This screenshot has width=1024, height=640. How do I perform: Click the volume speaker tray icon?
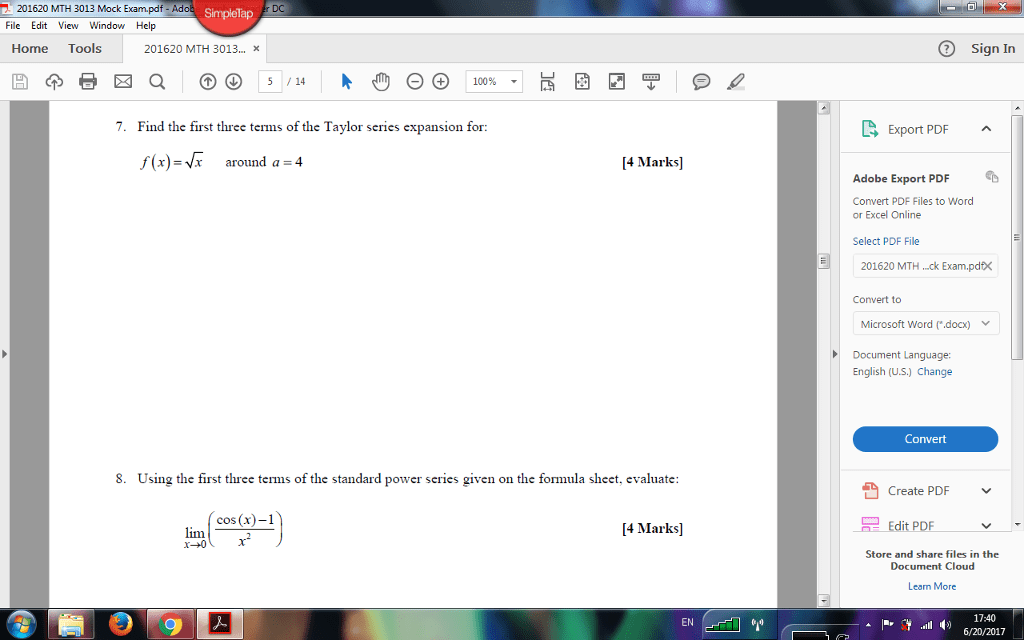pos(946,624)
